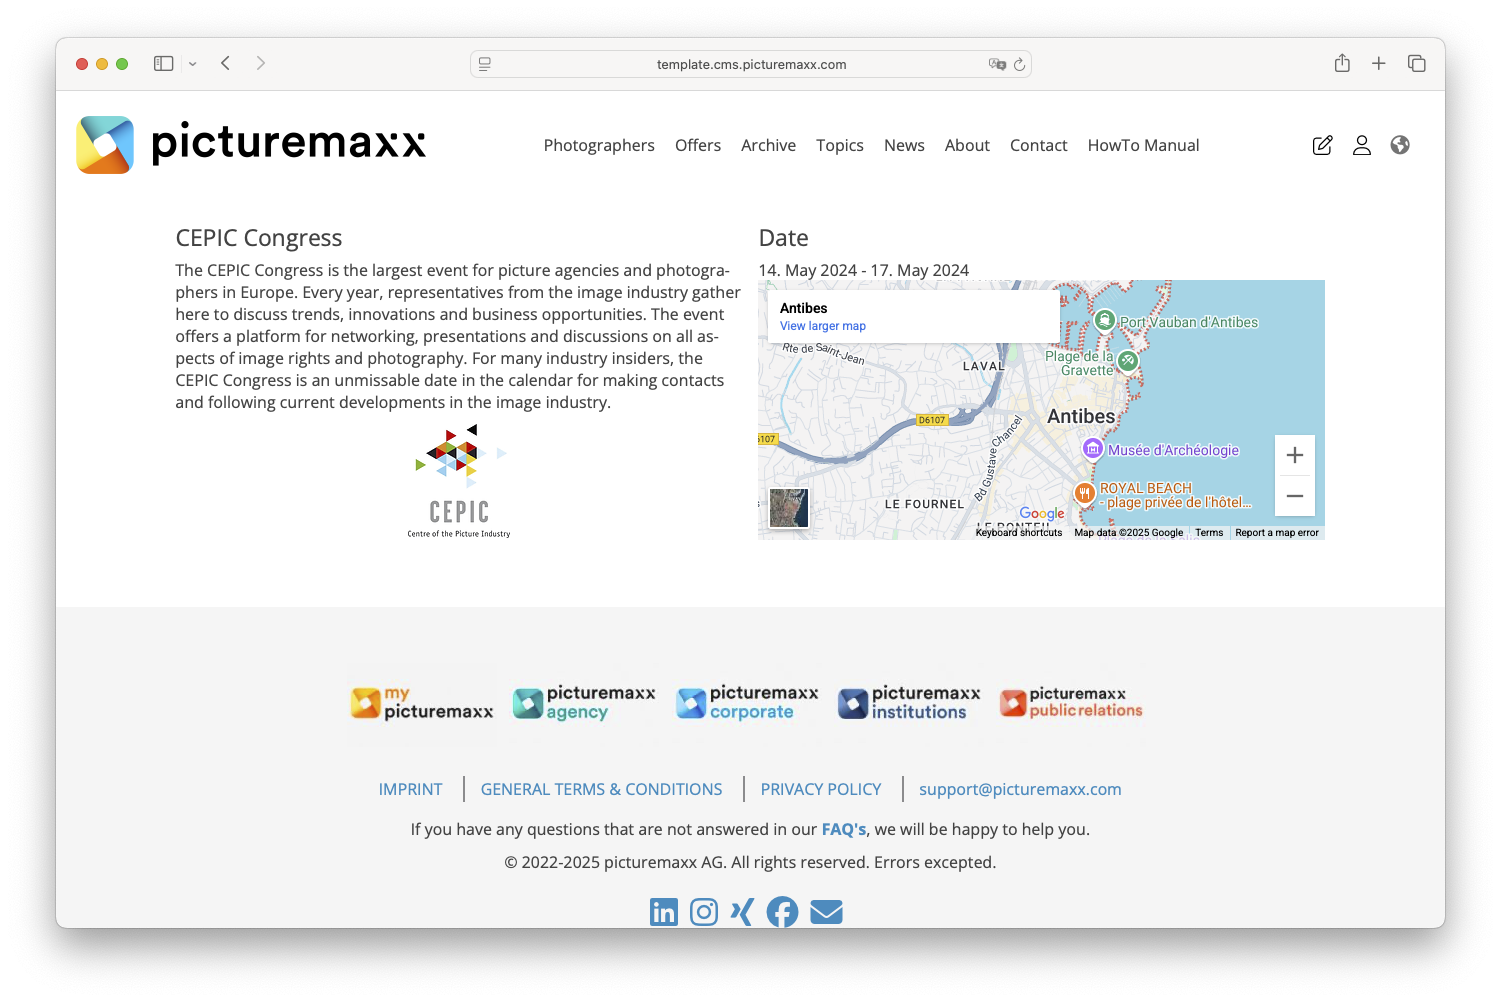1501x1002 pixels.
Task: Open the PRIVACY POLICY link
Action: (x=821, y=789)
